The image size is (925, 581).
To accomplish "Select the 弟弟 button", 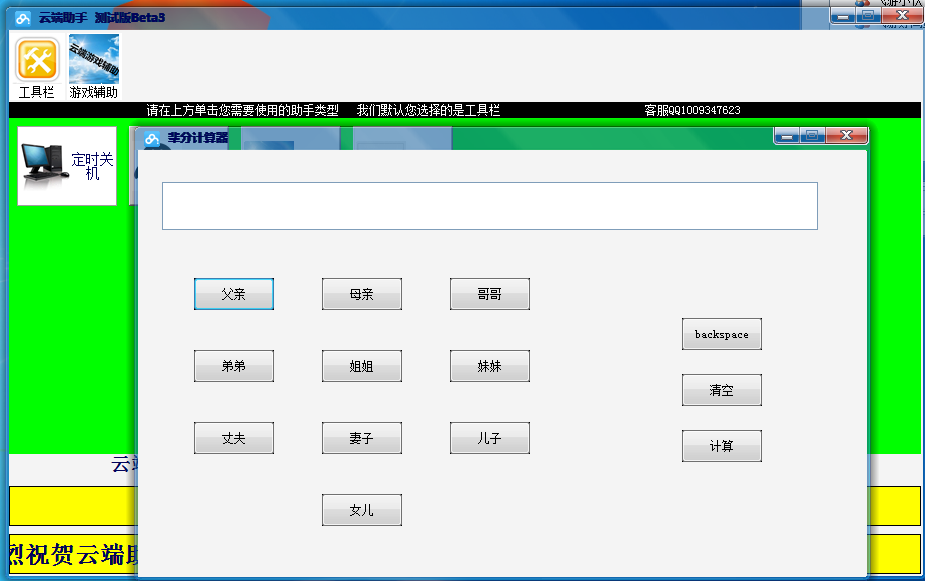I will pyautogui.click(x=234, y=366).
